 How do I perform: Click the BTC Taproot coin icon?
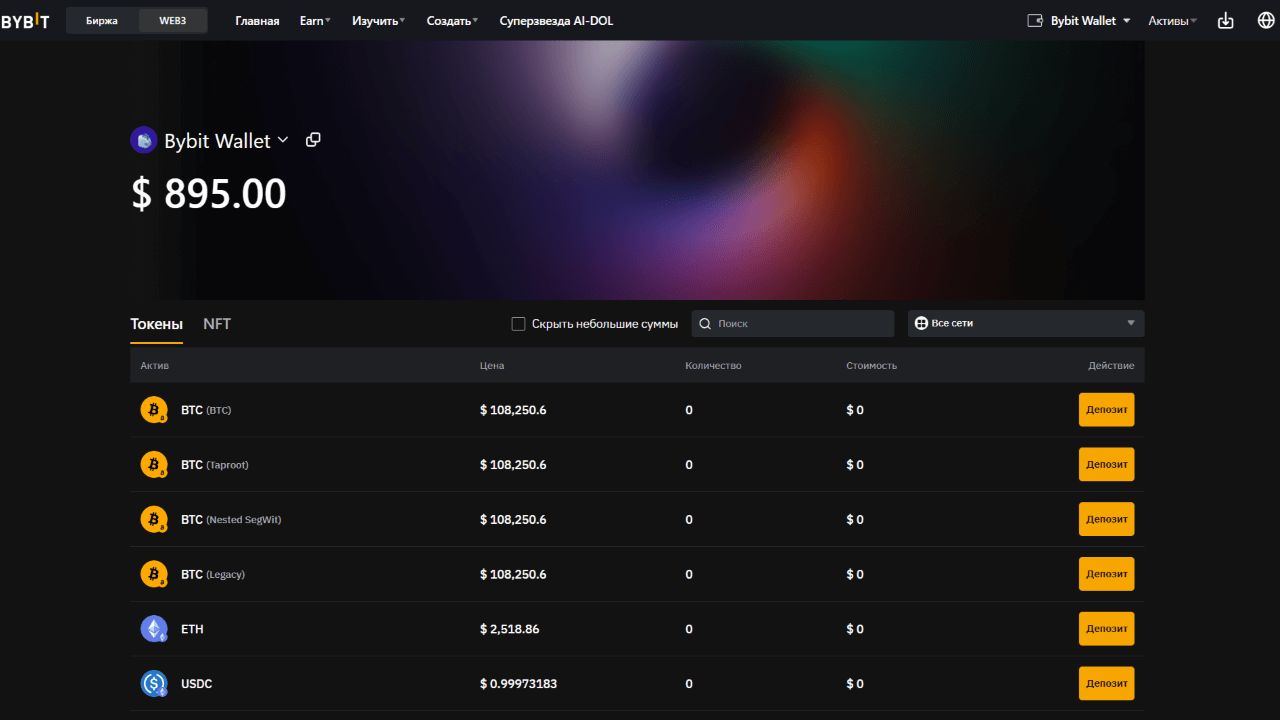[x=154, y=465]
